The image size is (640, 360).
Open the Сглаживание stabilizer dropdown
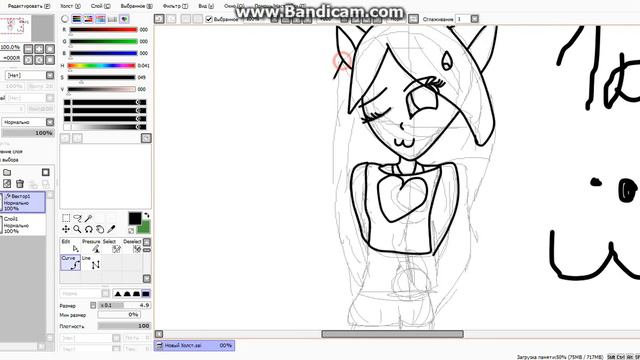[474, 19]
